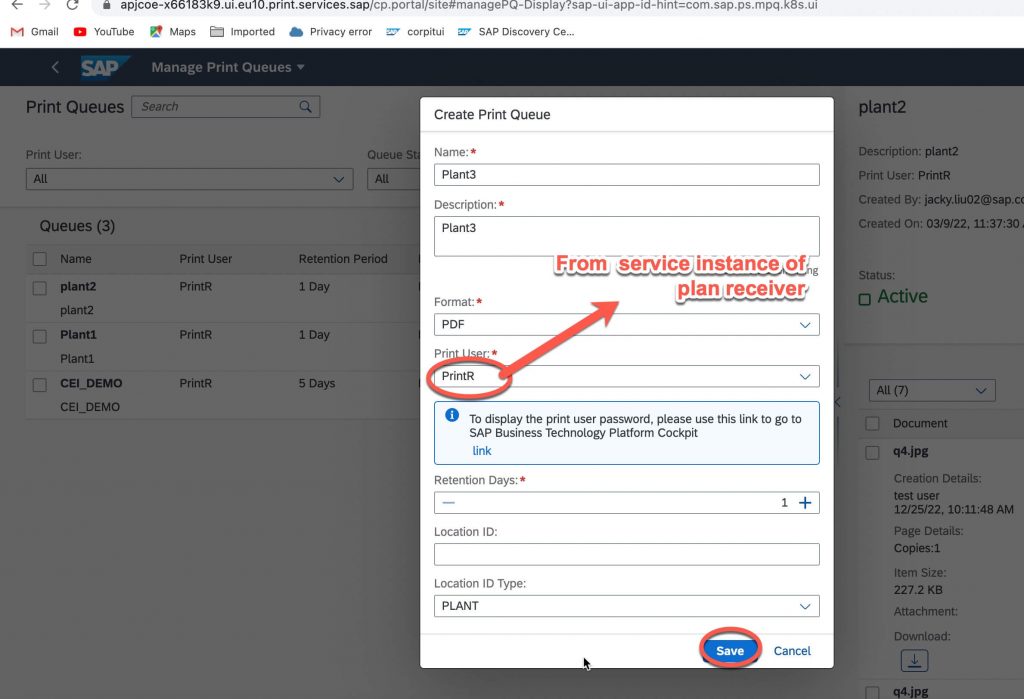
Task: Click the '227.2 KB' item size value
Action: [x=918, y=589]
